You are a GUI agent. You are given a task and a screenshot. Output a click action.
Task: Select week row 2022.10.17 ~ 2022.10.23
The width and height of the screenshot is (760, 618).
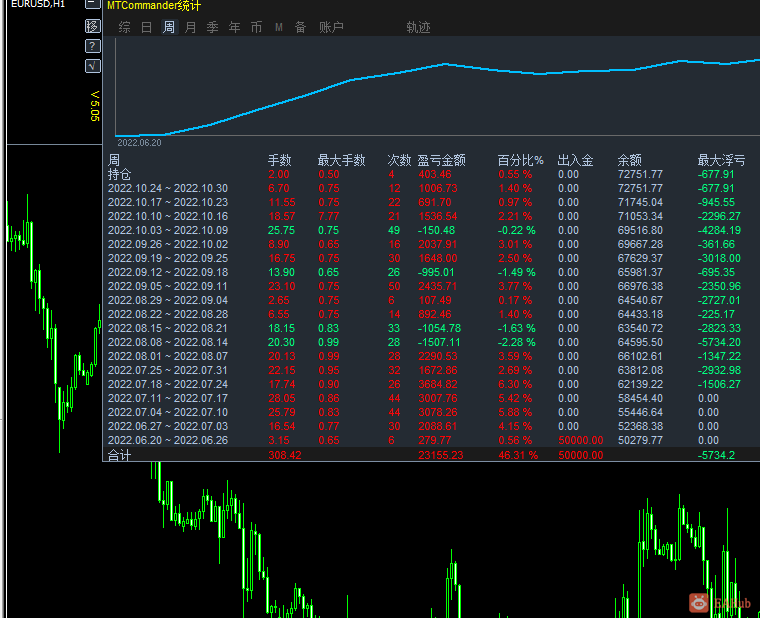click(x=168, y=202)
